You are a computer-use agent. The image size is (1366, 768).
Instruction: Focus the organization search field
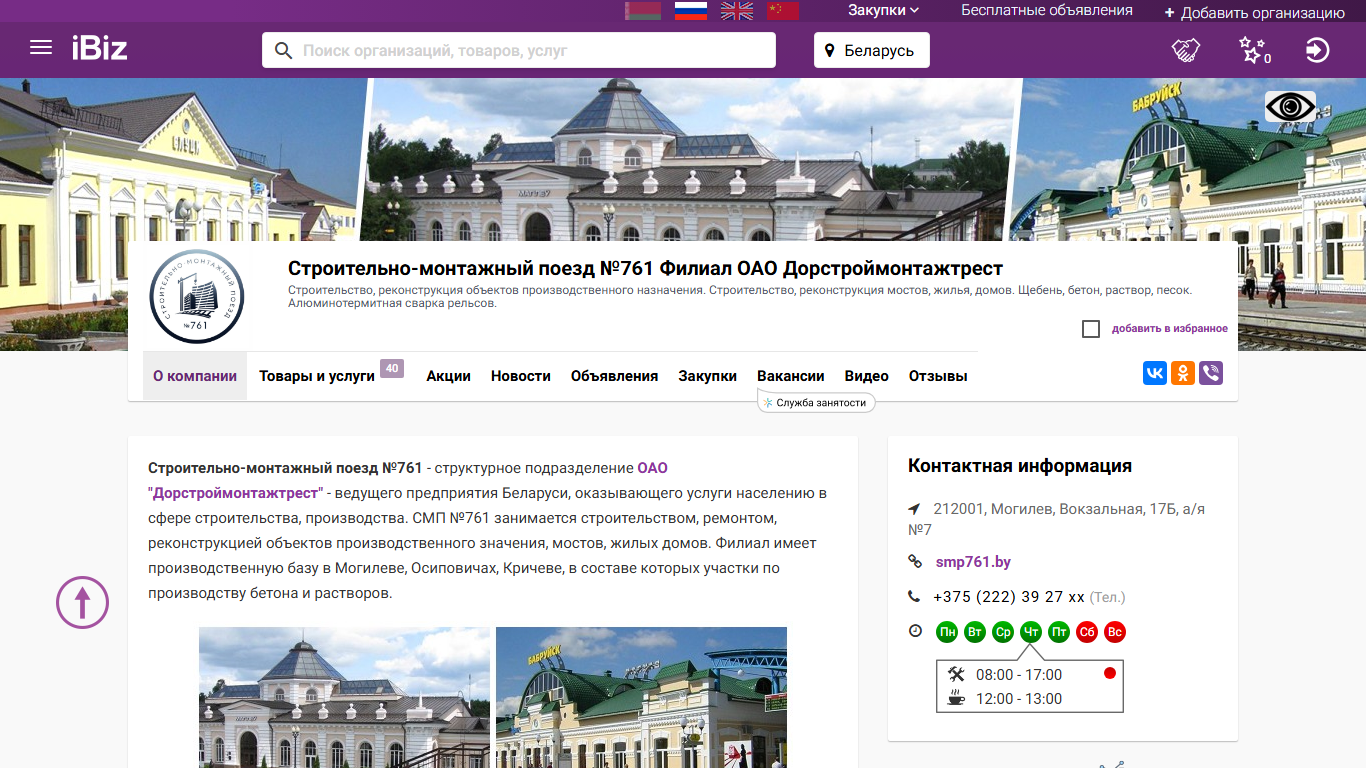tap(519, 50)
